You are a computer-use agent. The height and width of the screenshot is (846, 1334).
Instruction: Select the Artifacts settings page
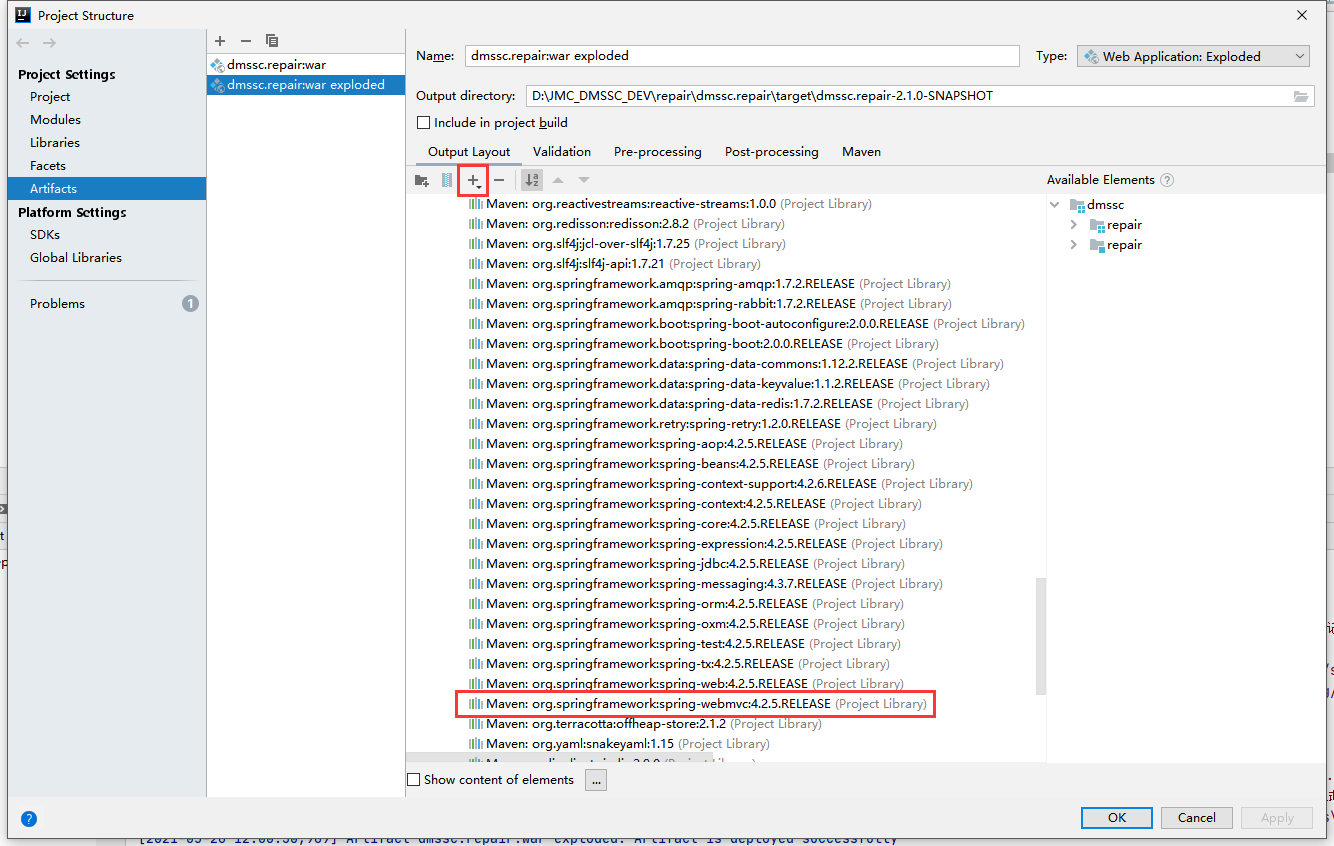106,189
